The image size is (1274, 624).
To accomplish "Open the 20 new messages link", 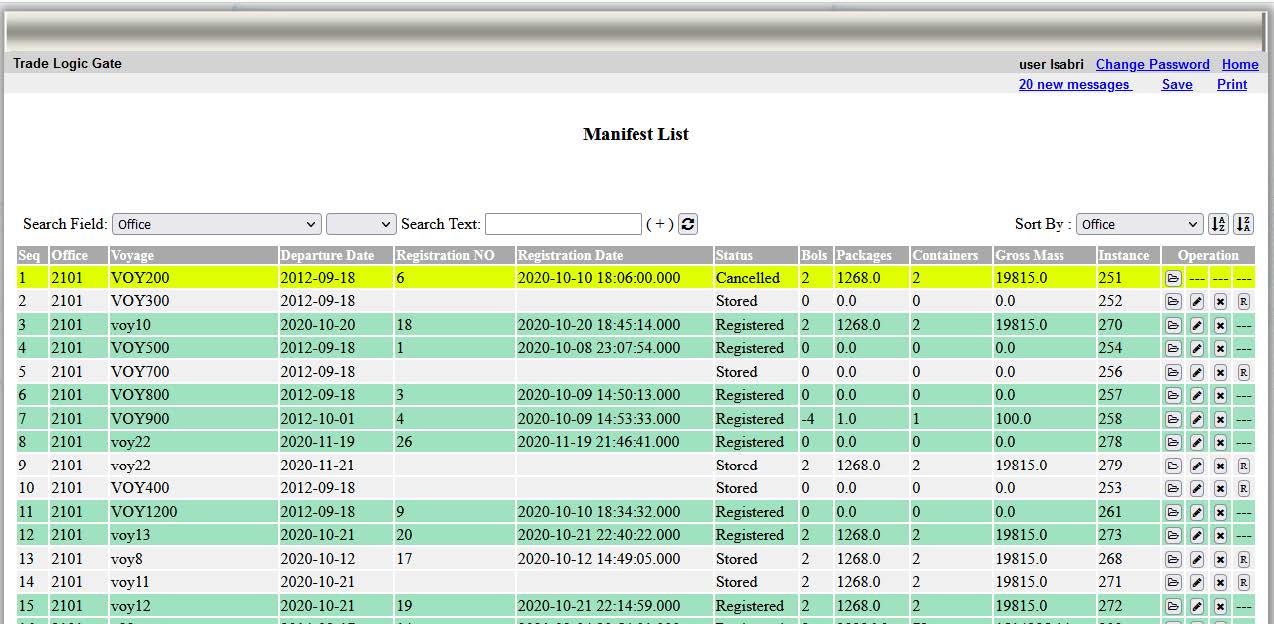I will click(1075, 85).
